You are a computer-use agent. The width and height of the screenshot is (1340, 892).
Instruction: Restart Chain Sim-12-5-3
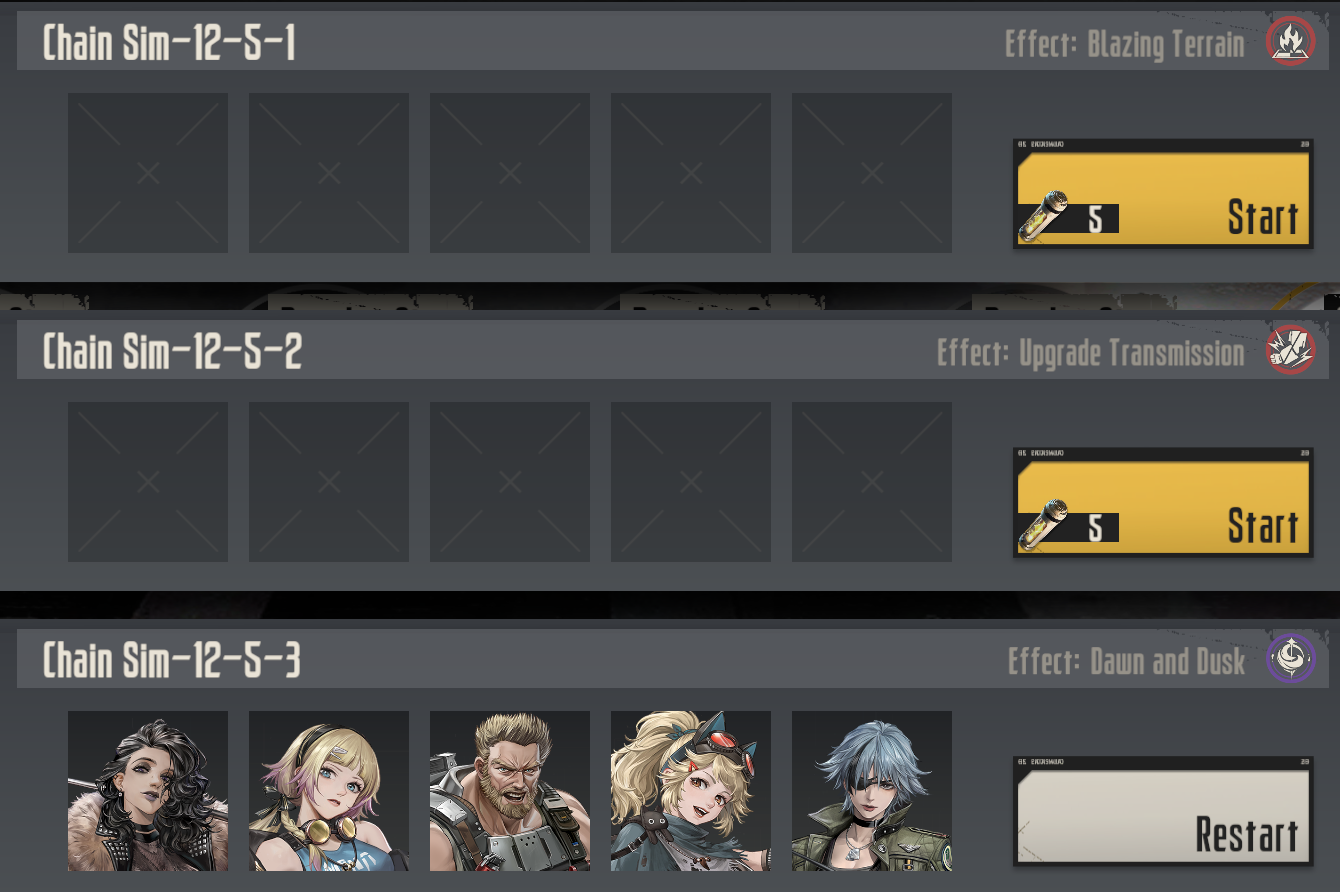(1163, 811)
